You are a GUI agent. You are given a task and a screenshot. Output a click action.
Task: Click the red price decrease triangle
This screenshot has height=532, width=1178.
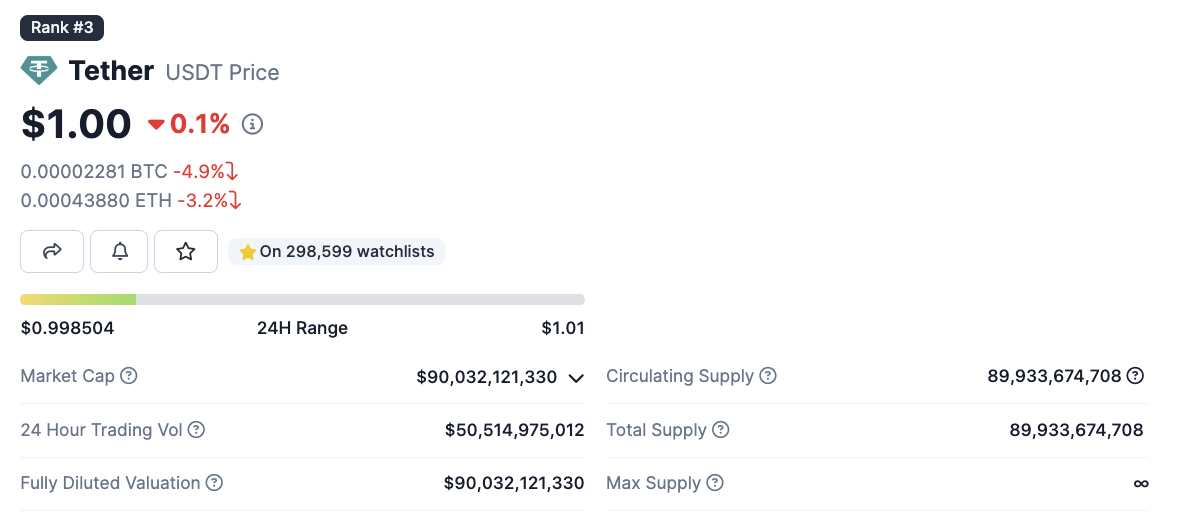click(156, 125)
